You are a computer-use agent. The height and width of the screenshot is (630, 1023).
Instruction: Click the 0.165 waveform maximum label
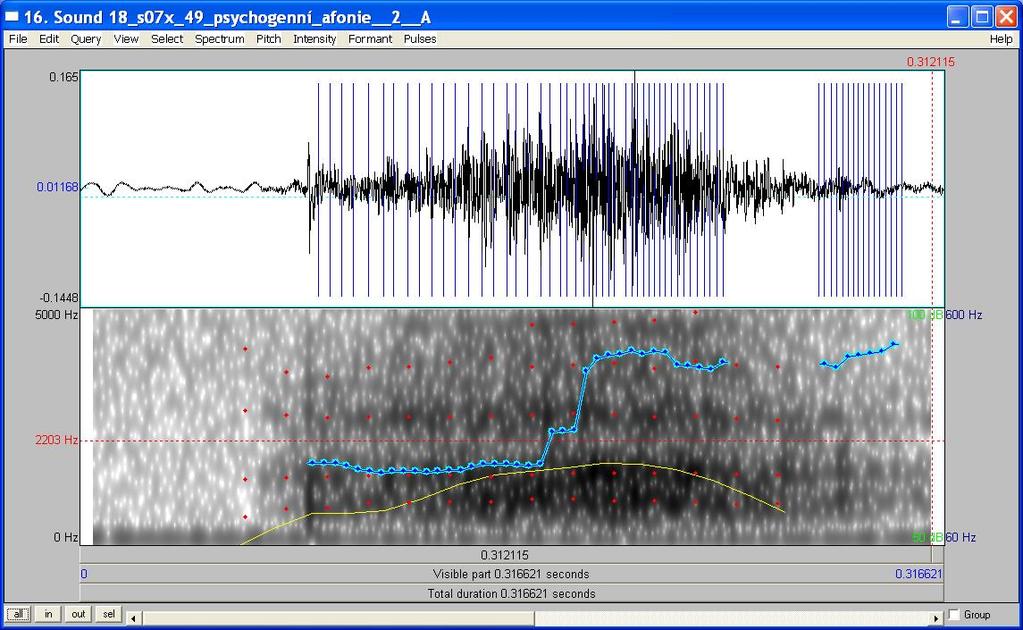64,77
